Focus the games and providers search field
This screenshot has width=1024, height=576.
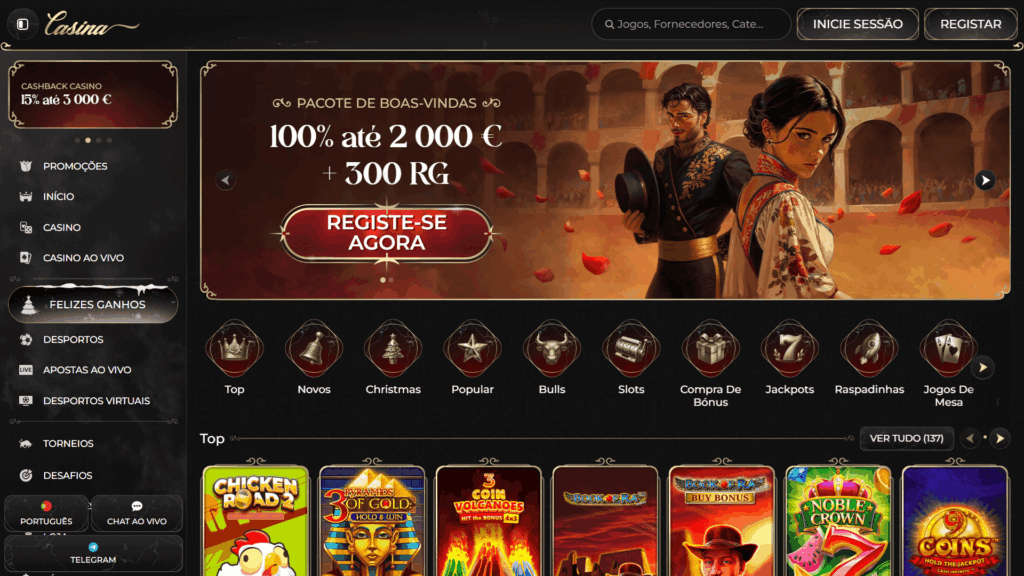click(x=691, y=24)
